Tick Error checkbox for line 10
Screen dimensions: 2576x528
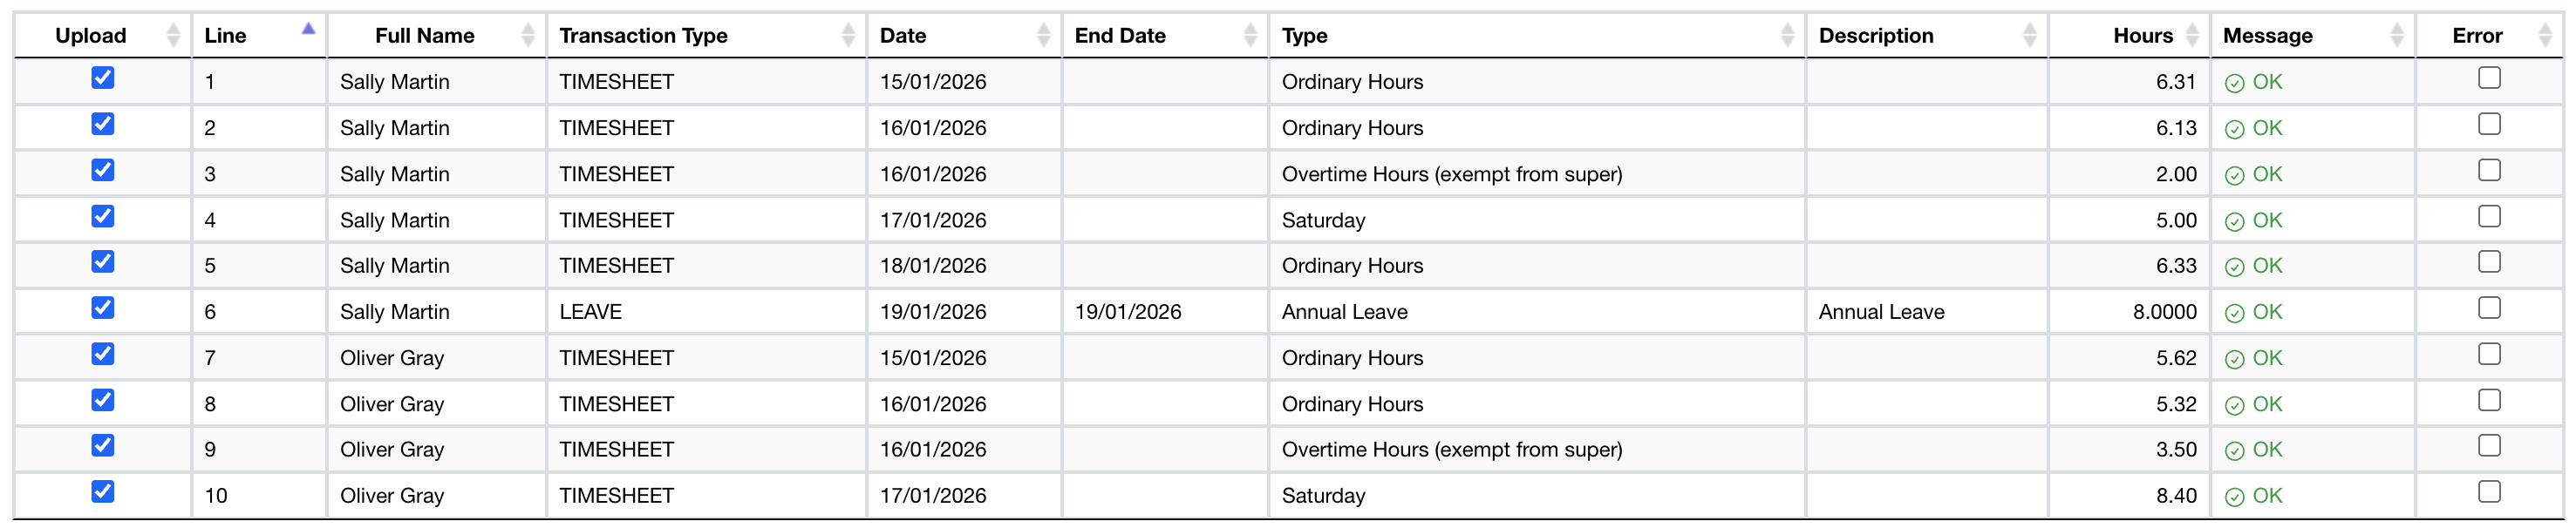(2489, 492)
